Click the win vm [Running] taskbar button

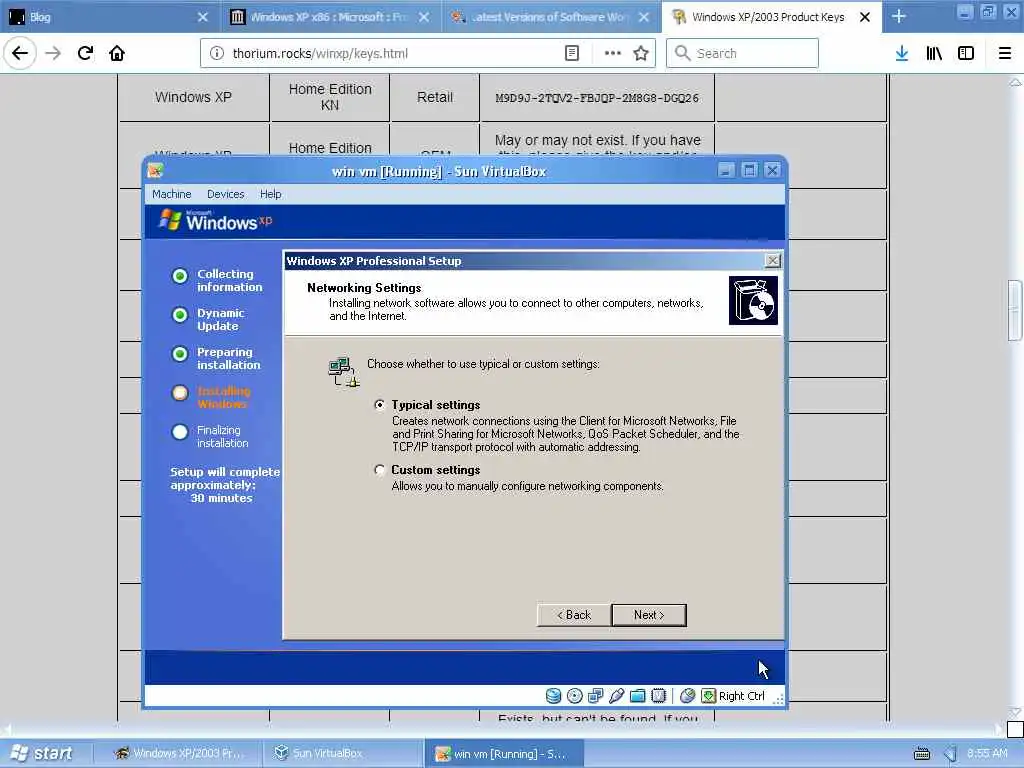click(504, 754)
